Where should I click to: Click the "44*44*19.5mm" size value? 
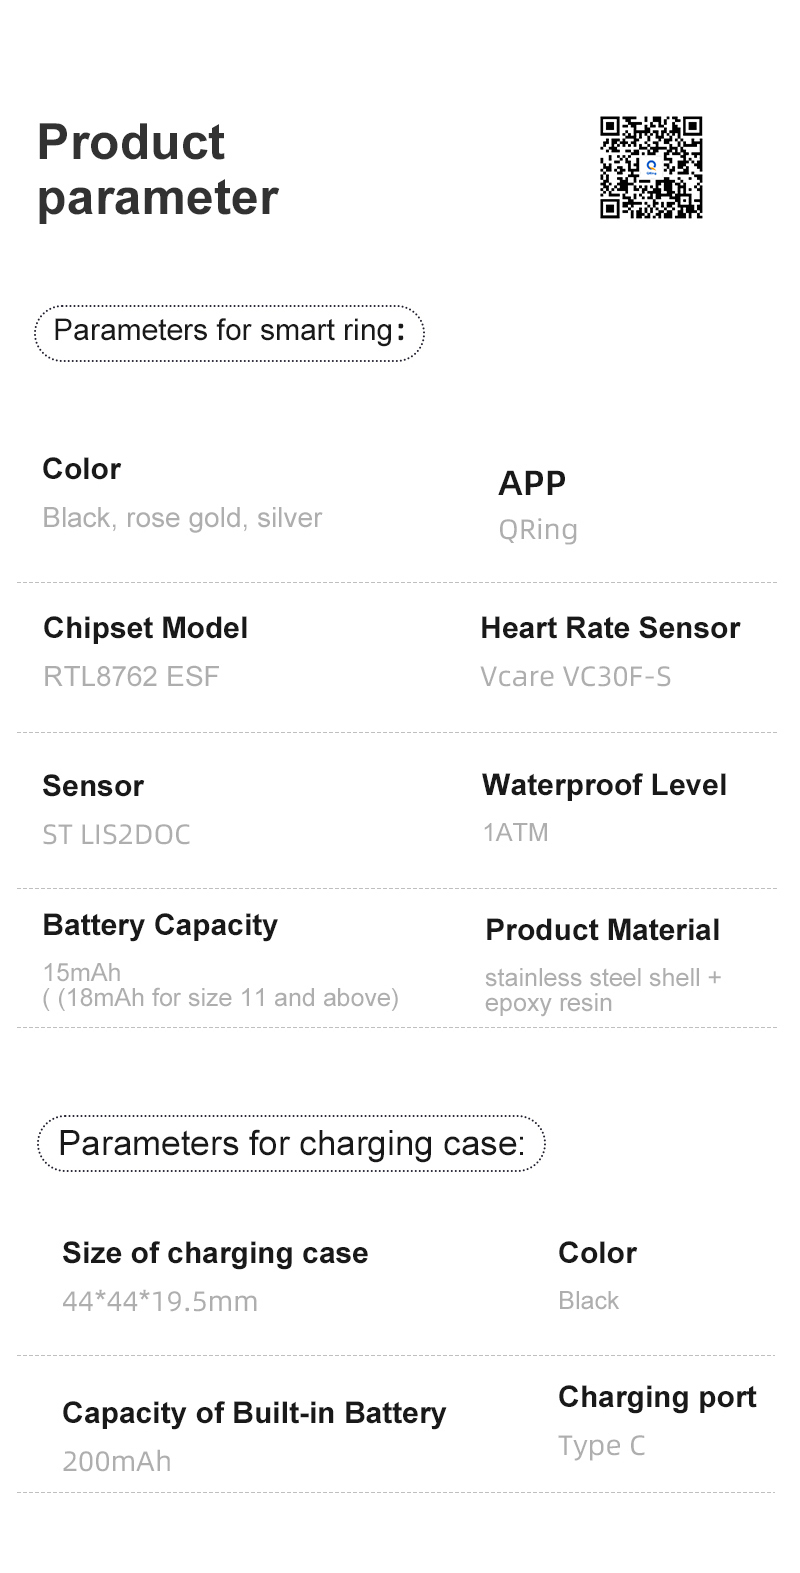point(160,1301)
